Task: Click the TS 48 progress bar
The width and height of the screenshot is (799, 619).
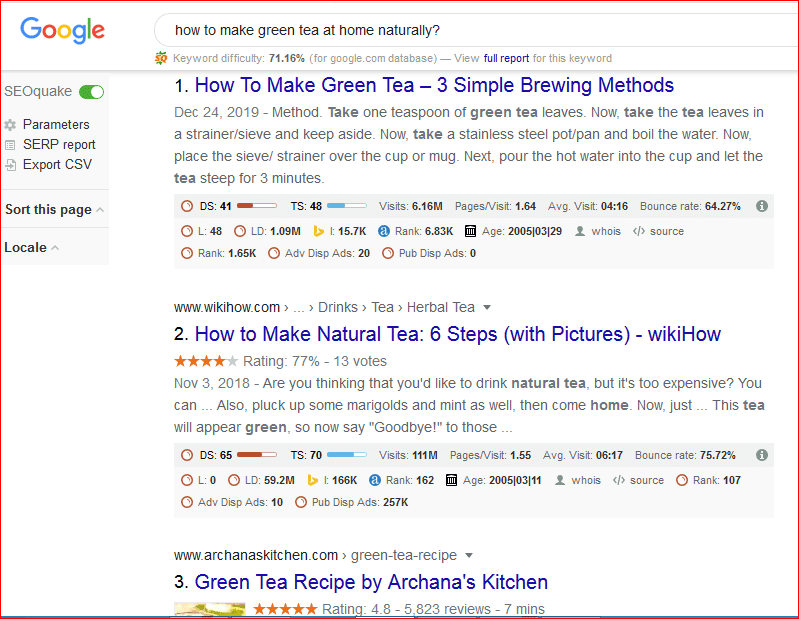Action: click(x=347, y=206)
